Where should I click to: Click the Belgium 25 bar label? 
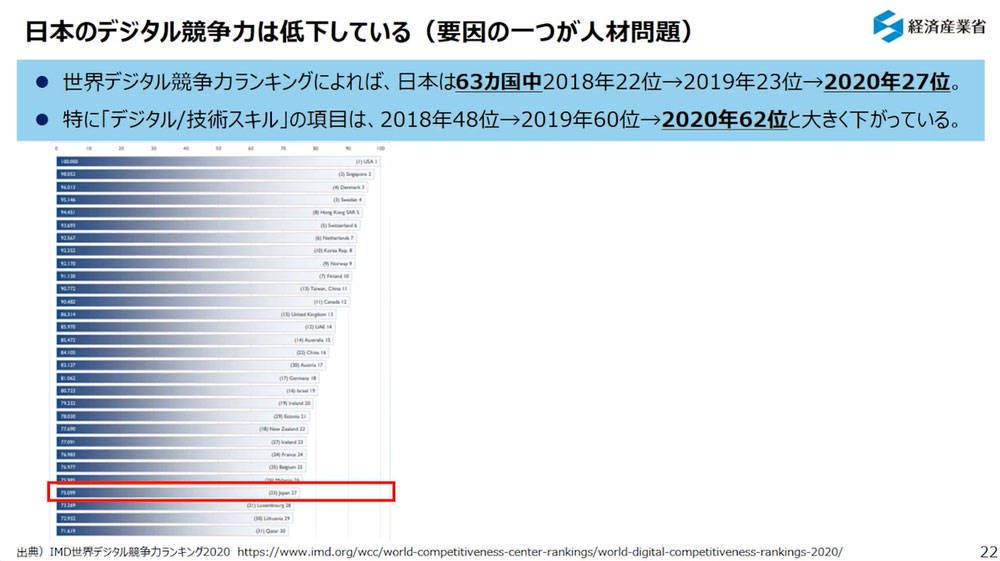point(286,467)
